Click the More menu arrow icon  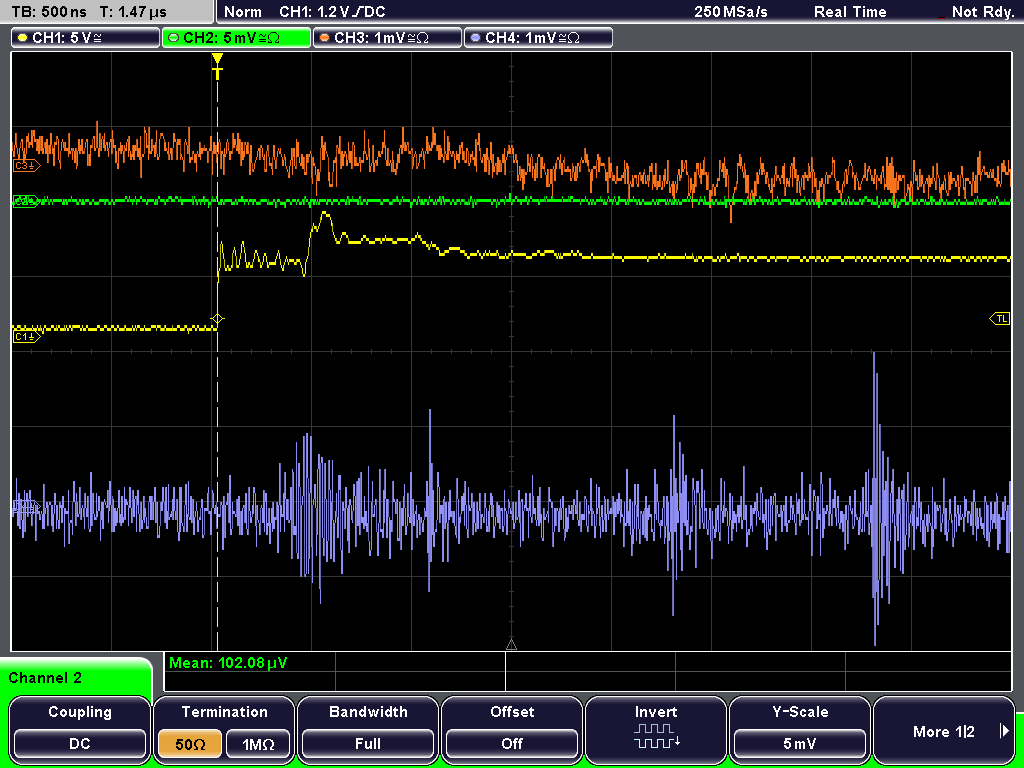[1004, 731]
